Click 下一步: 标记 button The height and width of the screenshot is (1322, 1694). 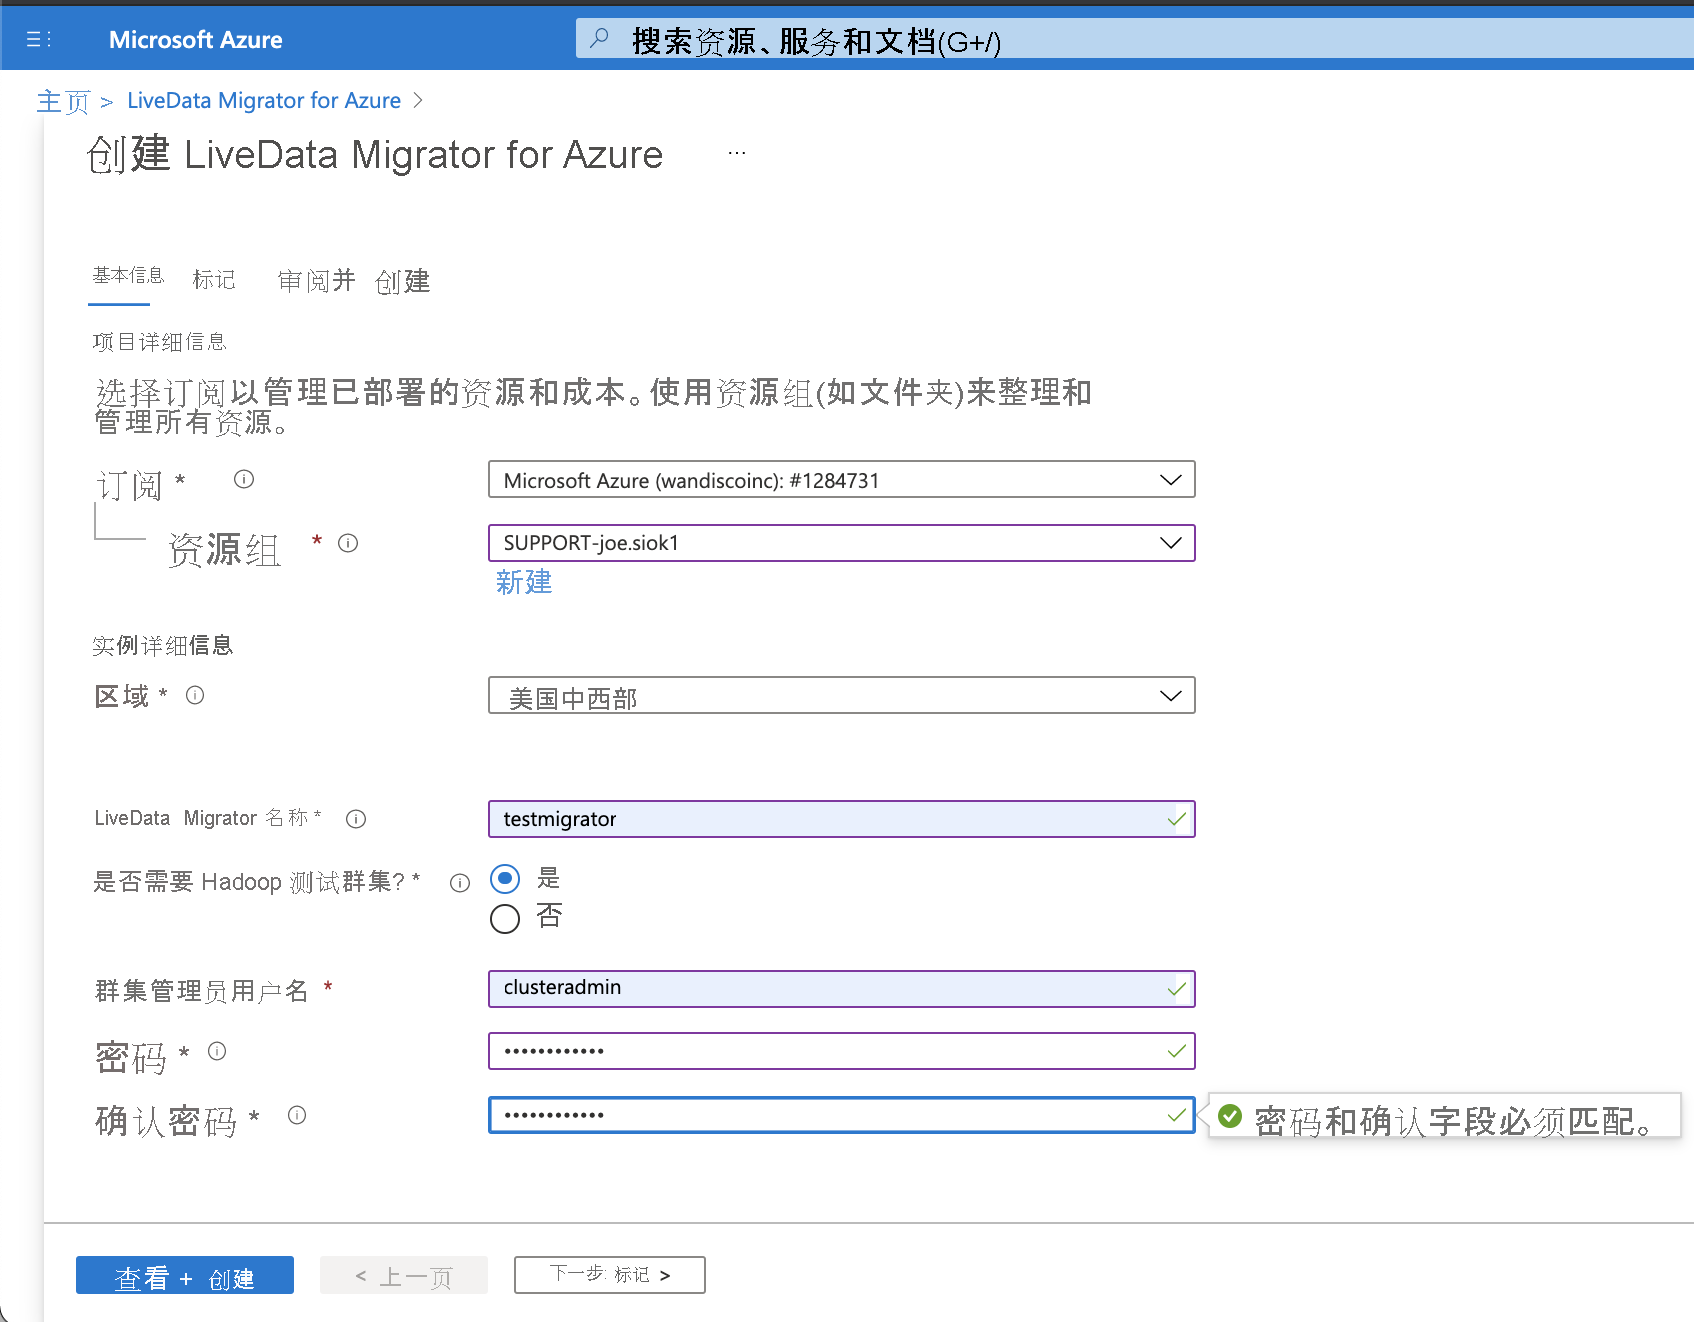[610, 1275]
